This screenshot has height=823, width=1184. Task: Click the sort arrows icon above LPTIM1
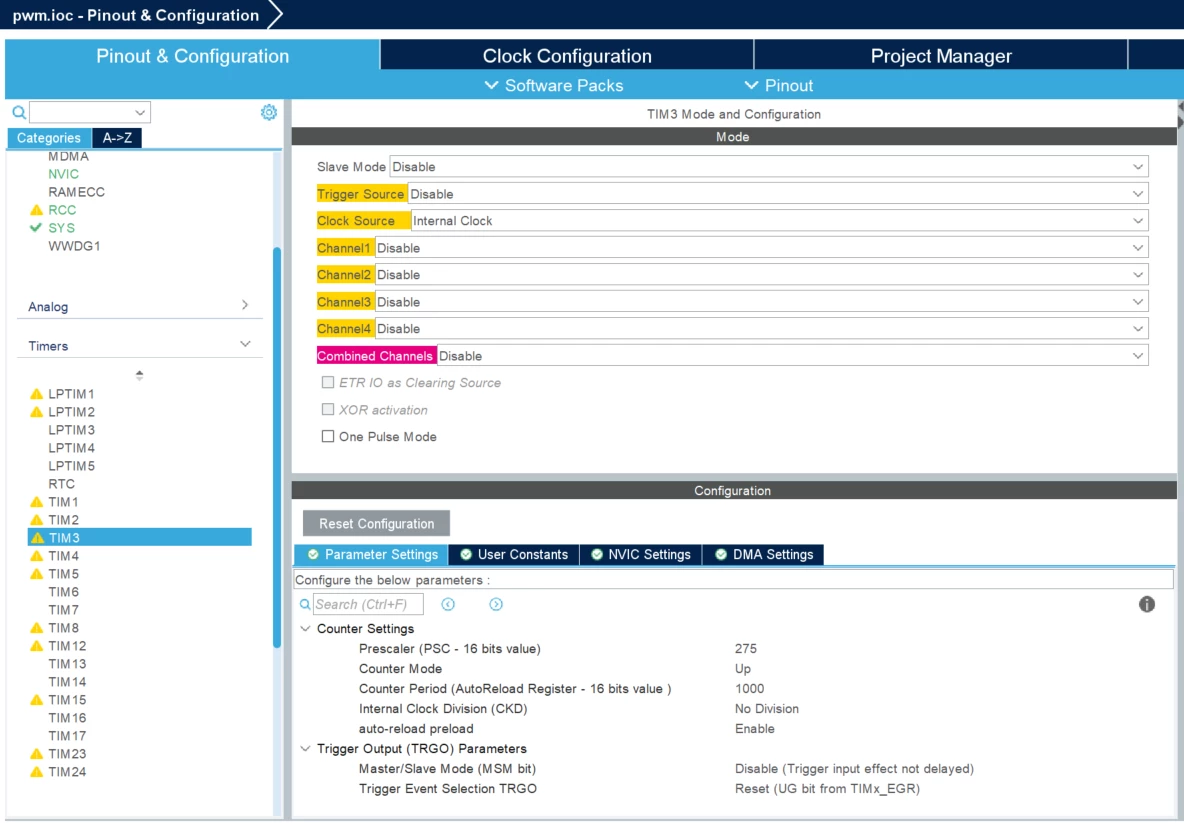coord(139,375)
